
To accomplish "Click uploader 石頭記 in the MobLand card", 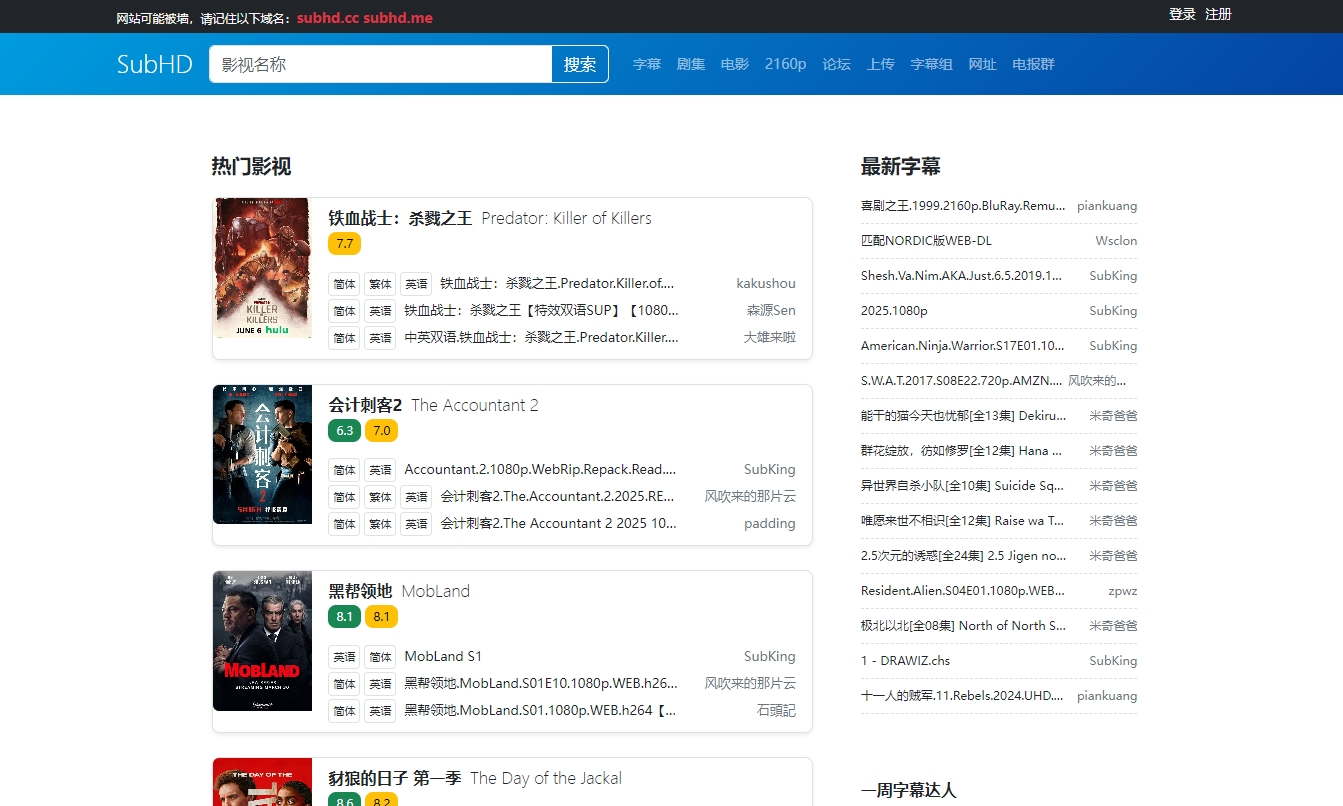I will (776, 710).
